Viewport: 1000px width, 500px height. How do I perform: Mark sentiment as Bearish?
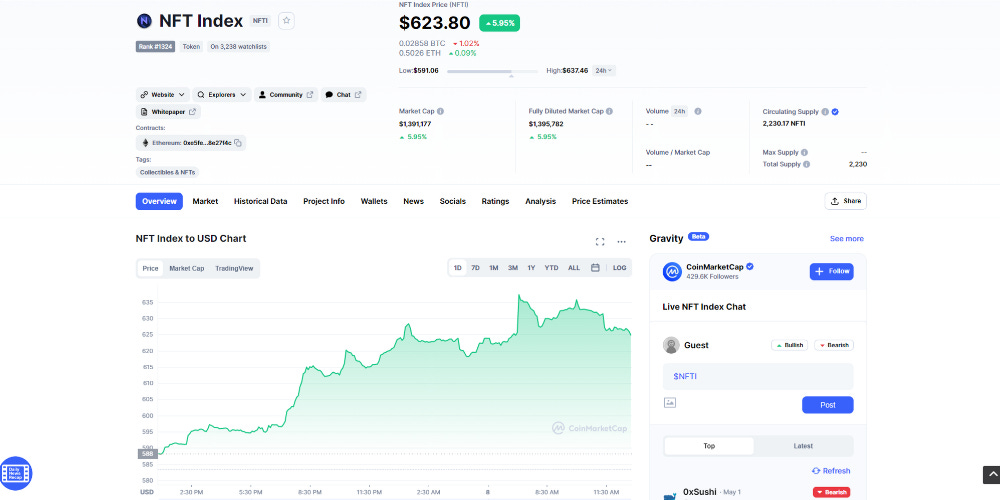834,345
